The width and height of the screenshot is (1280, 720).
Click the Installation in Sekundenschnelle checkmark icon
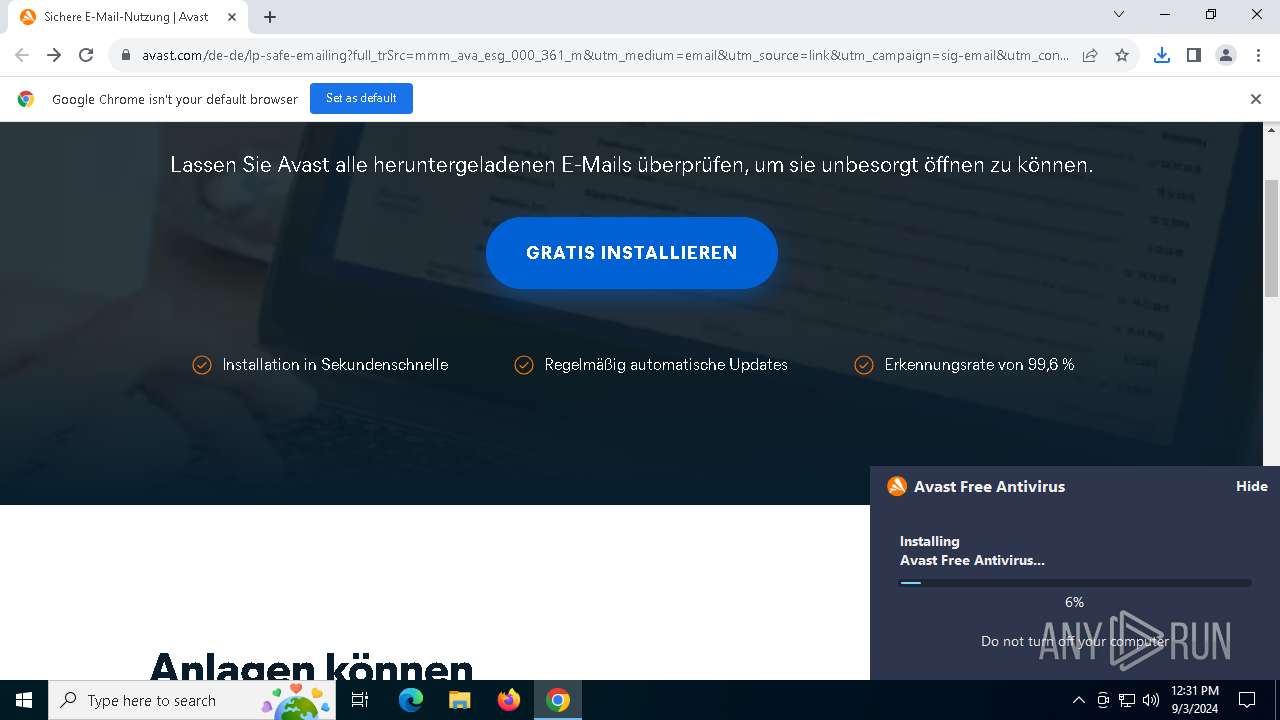(x=202, y=365)
